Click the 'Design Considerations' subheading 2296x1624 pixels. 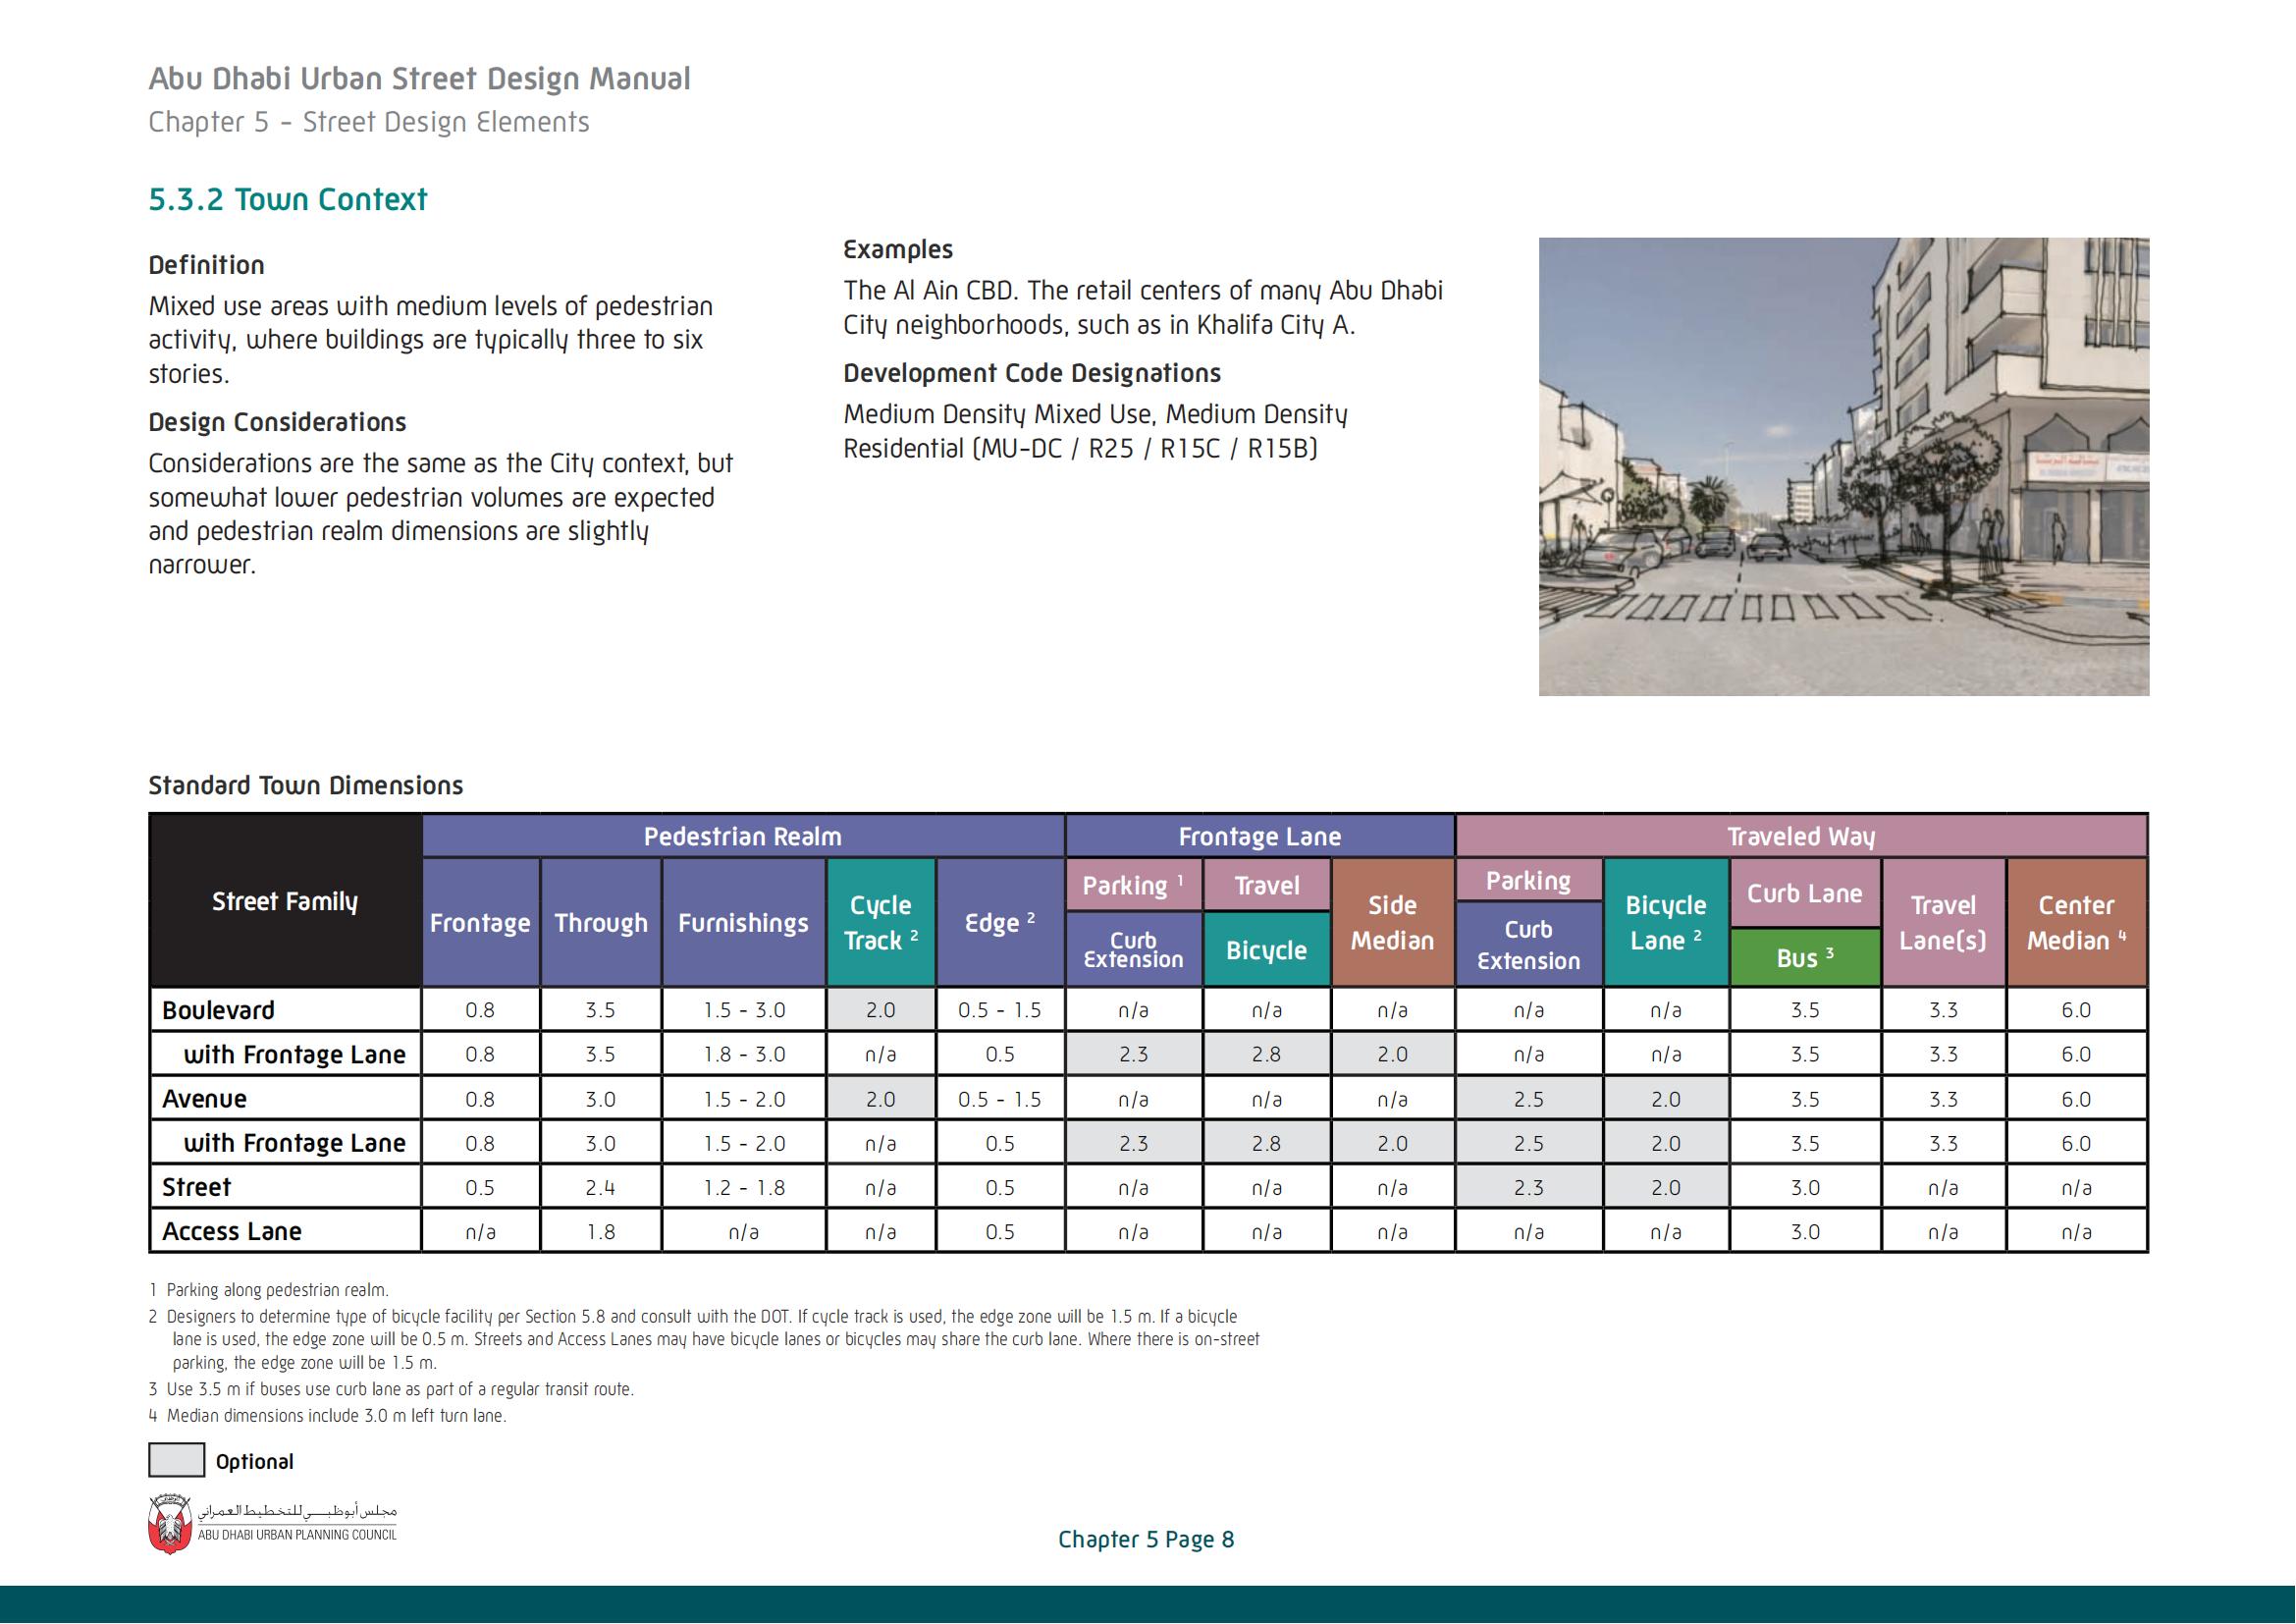click(278, 422)
